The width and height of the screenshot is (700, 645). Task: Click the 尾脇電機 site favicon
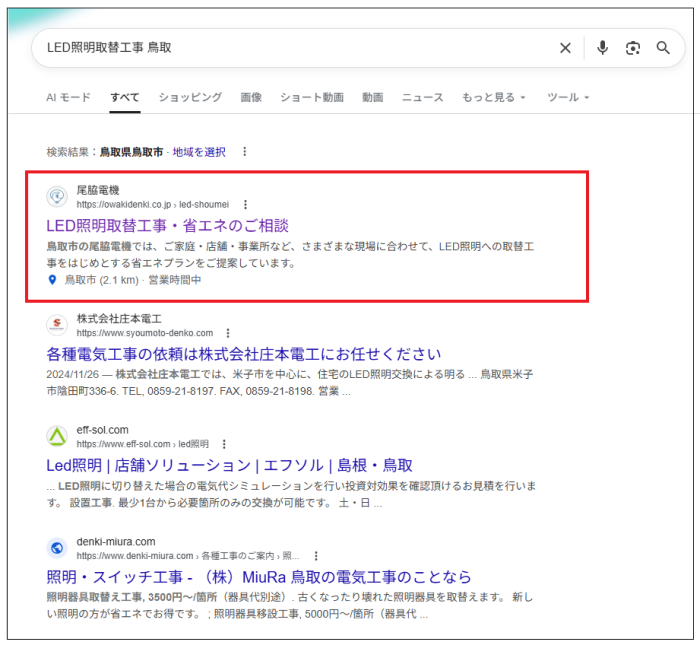(57, 196)
